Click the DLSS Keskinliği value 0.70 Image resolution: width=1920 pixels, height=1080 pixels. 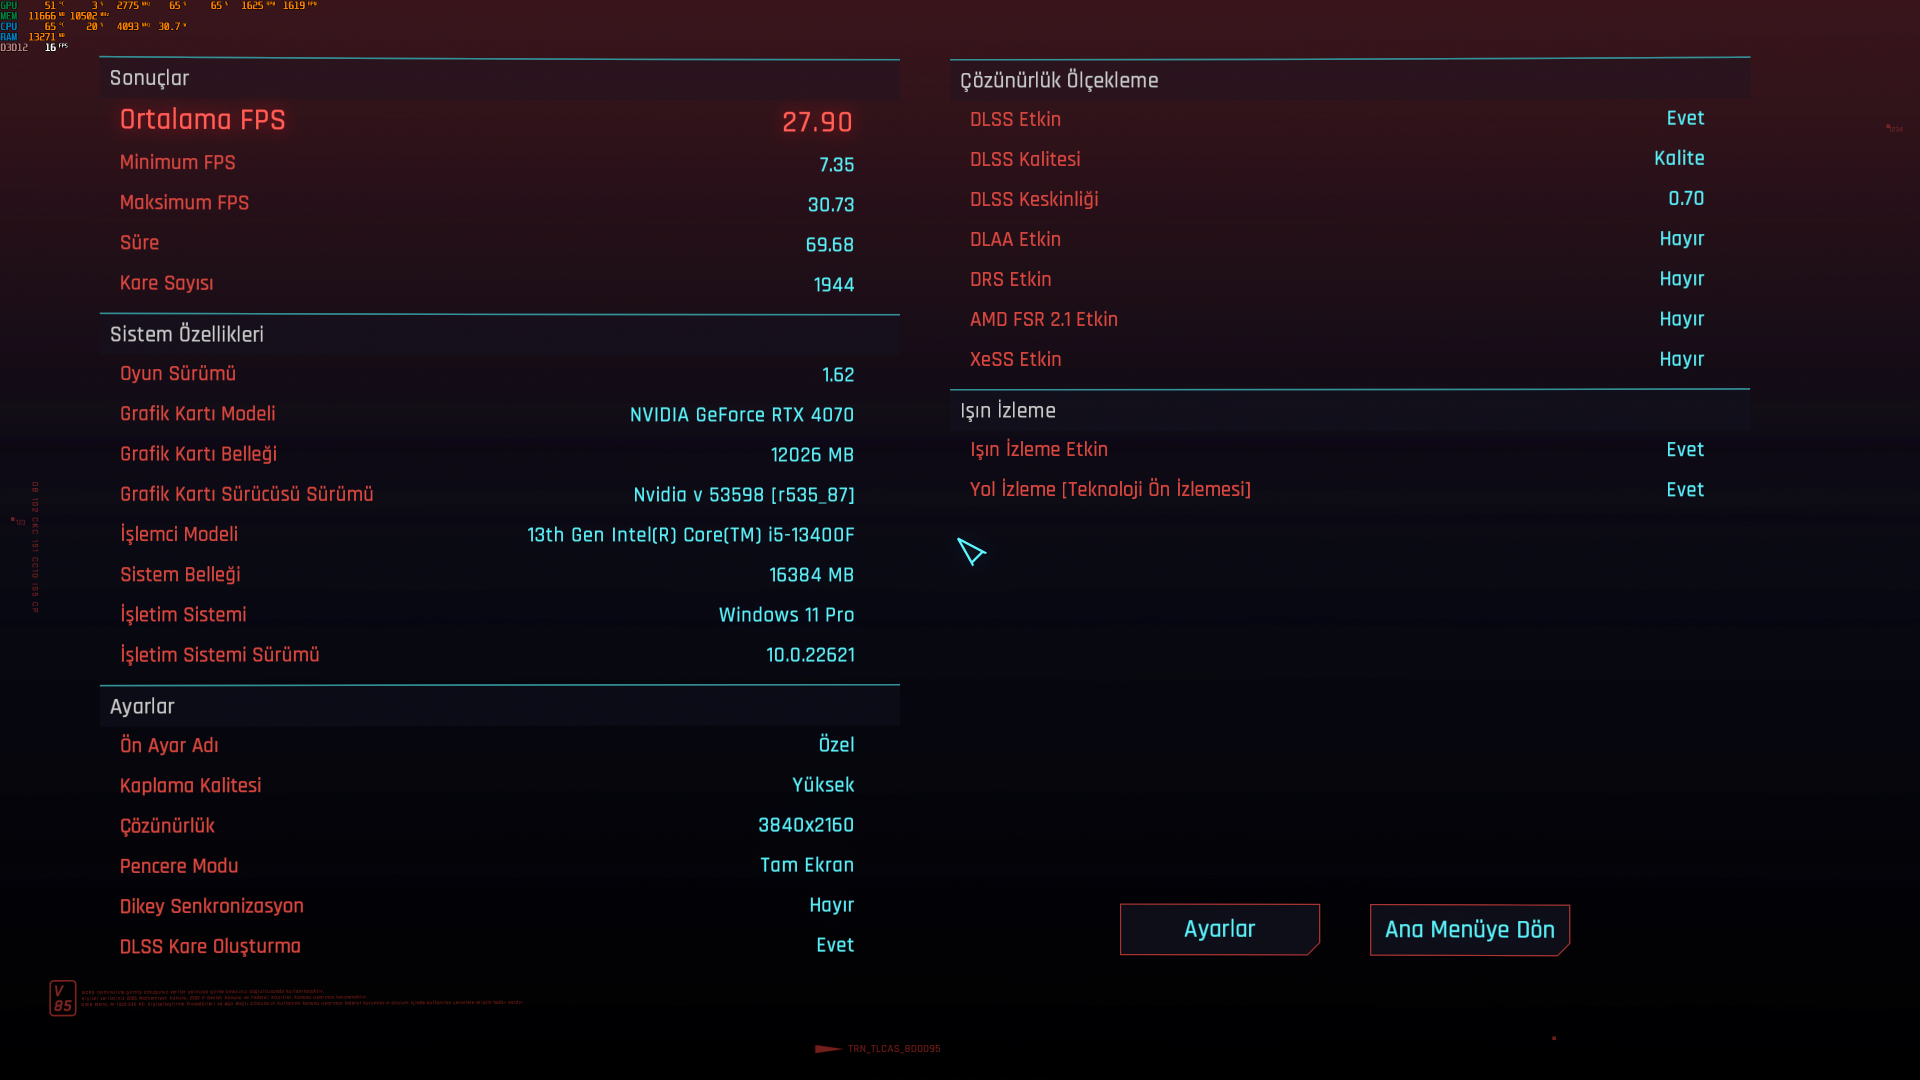coord(1686,198)
